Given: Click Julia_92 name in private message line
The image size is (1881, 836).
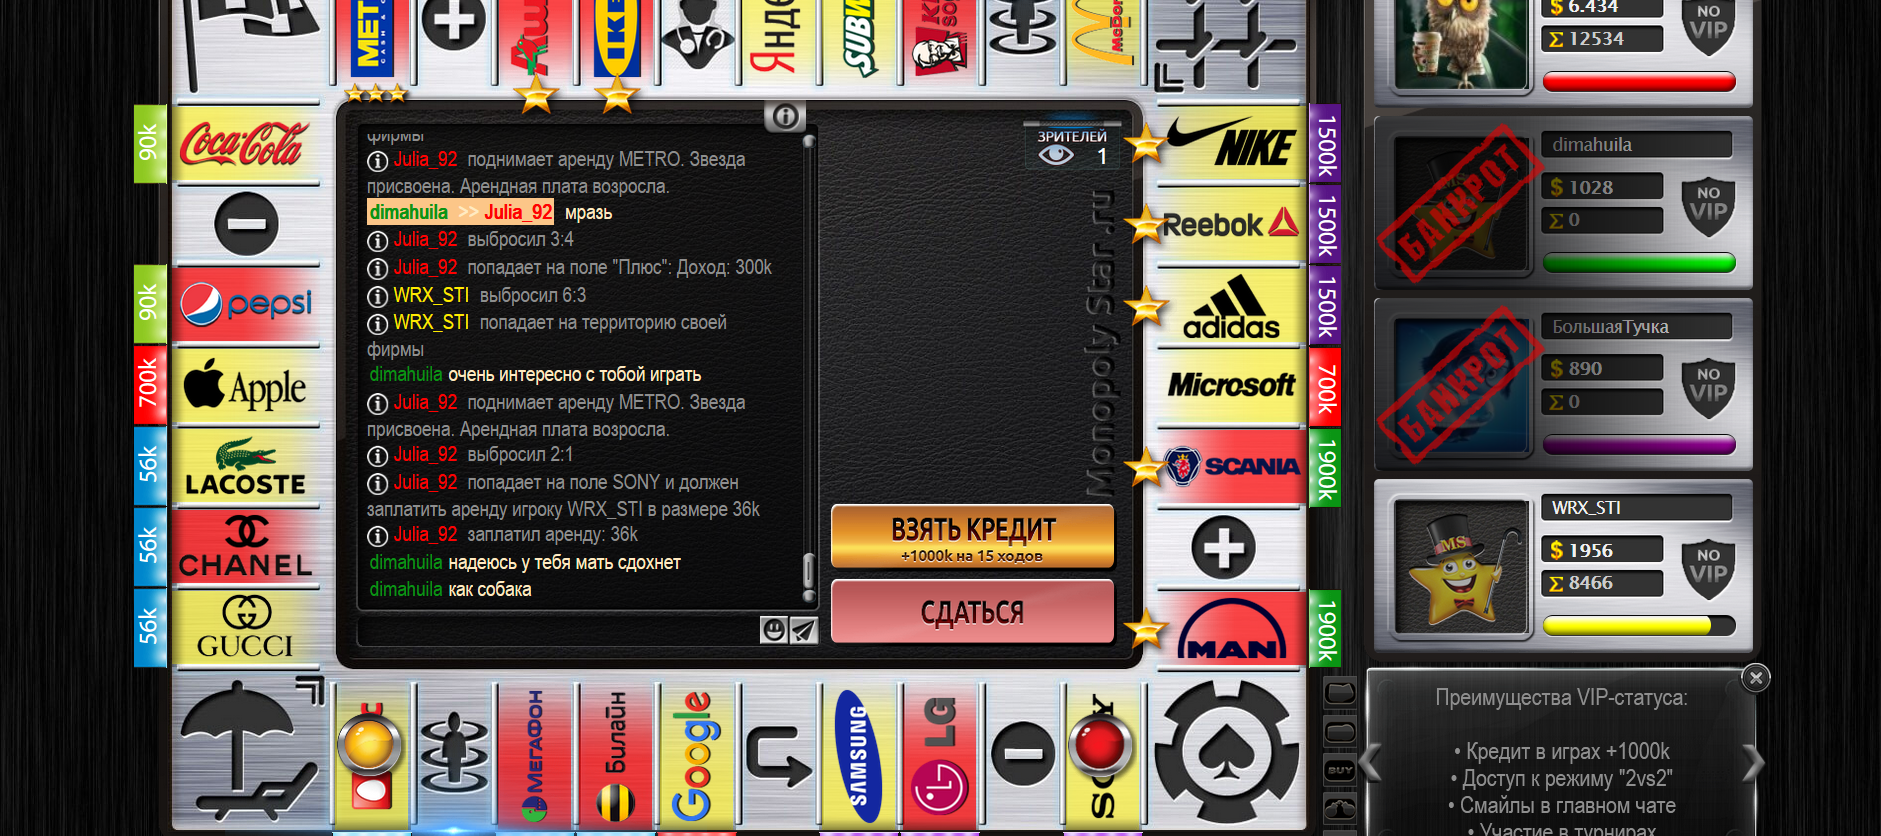Looking at the screenshot, I should [518, 212].
